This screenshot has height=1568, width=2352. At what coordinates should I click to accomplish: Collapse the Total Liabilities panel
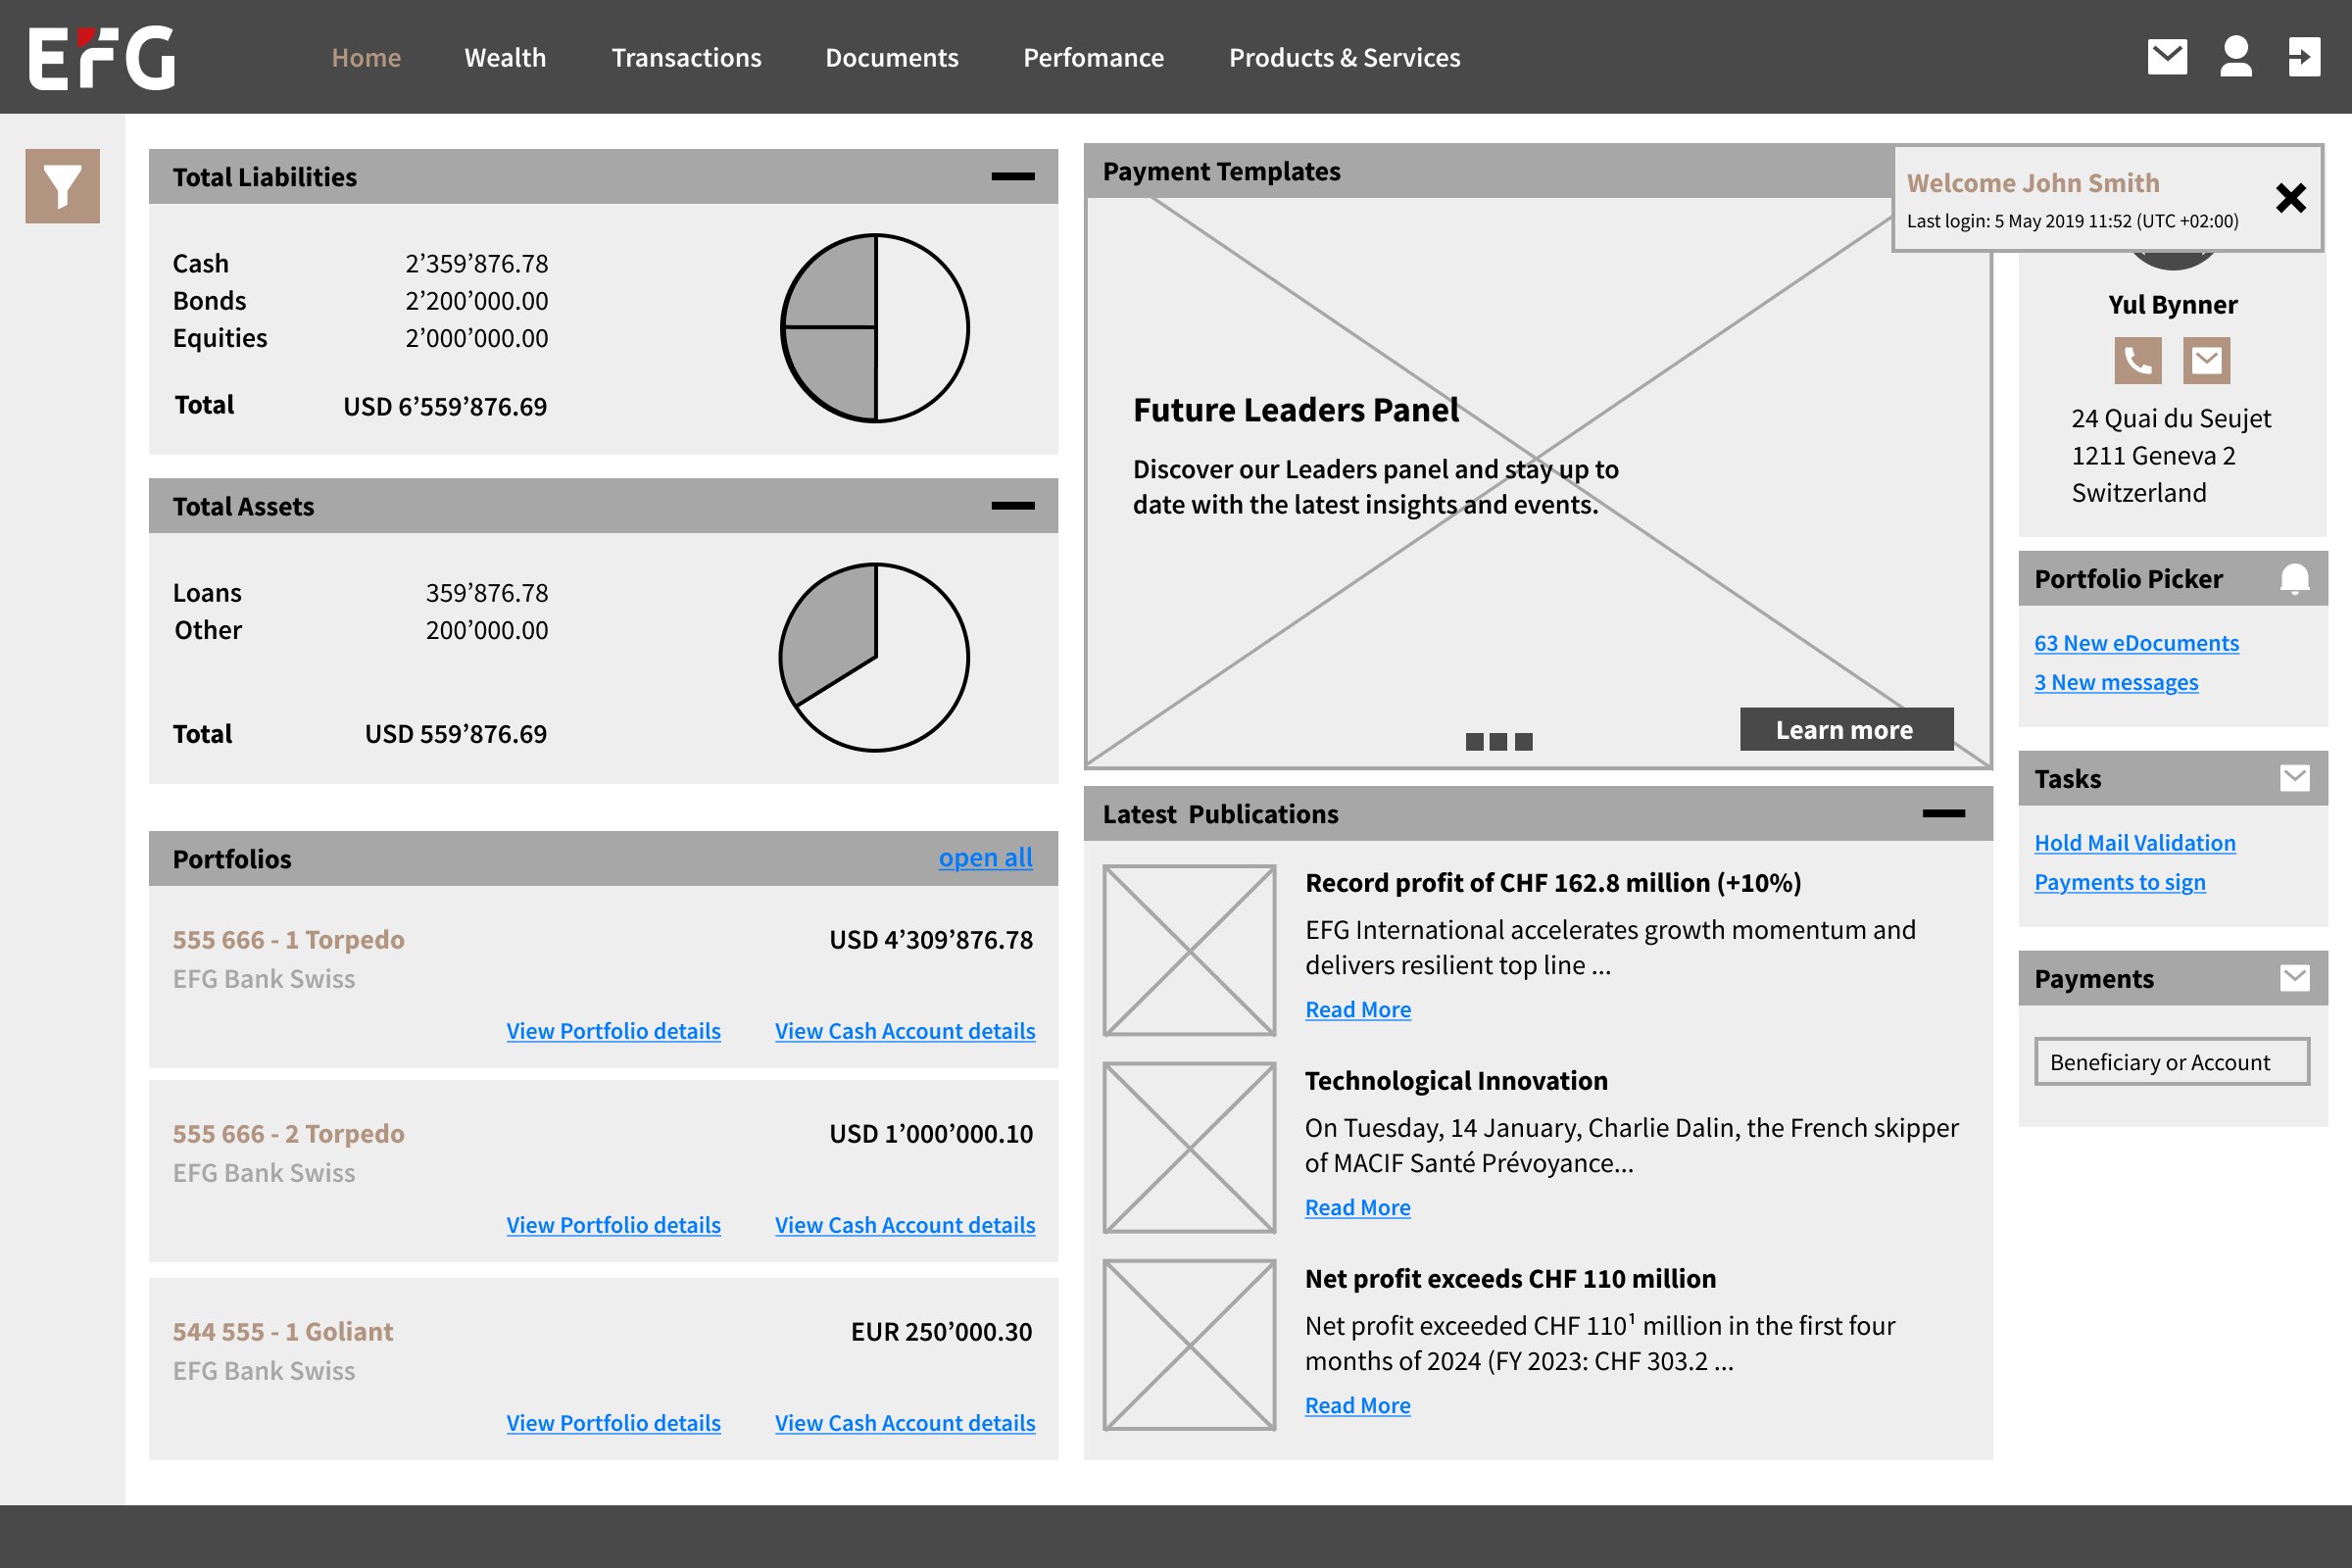[1012, 177]
